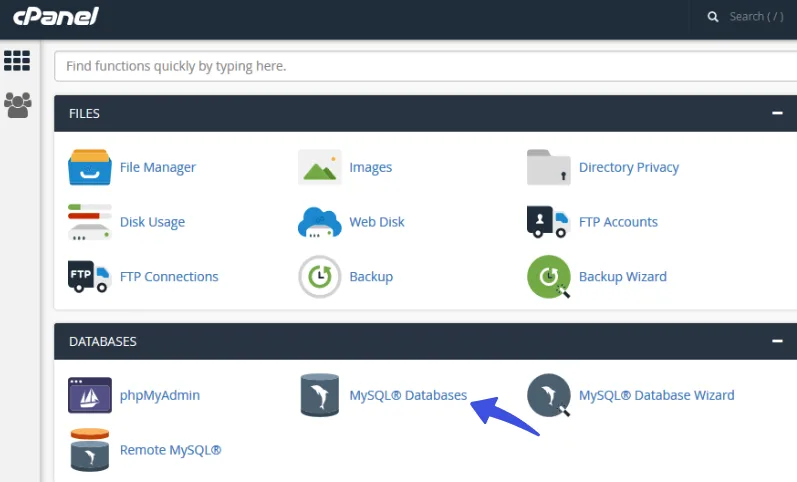Open the Web Disk cloud icon
Viewport: 797px width, 482px height.
319,222
